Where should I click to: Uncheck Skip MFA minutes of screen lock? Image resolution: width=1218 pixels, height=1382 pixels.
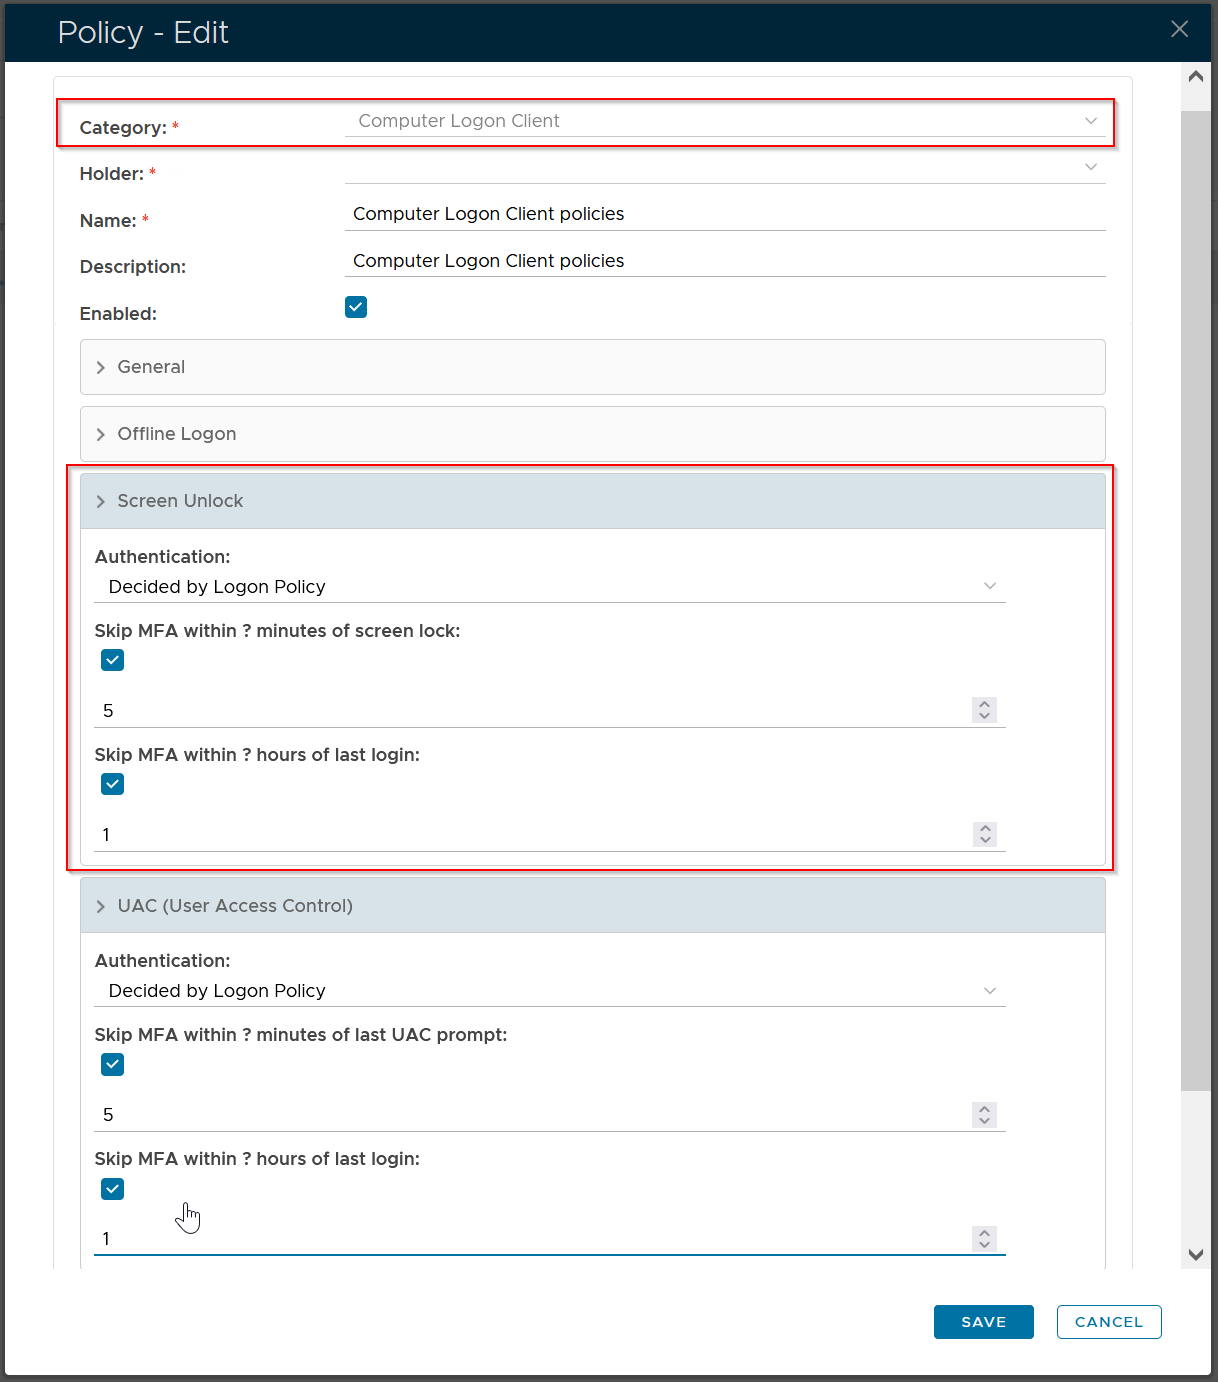(113, 660)
